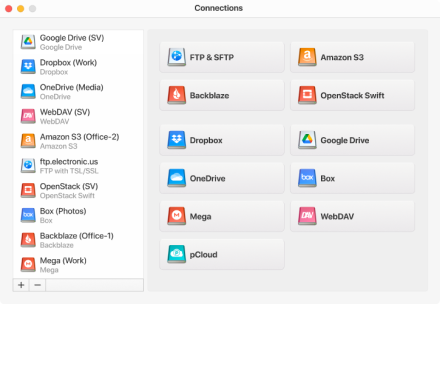This screenshot has width=440, height=375.
Task: Select the "OneDrive (Media)" list entry text
Action: click(72, 87)
